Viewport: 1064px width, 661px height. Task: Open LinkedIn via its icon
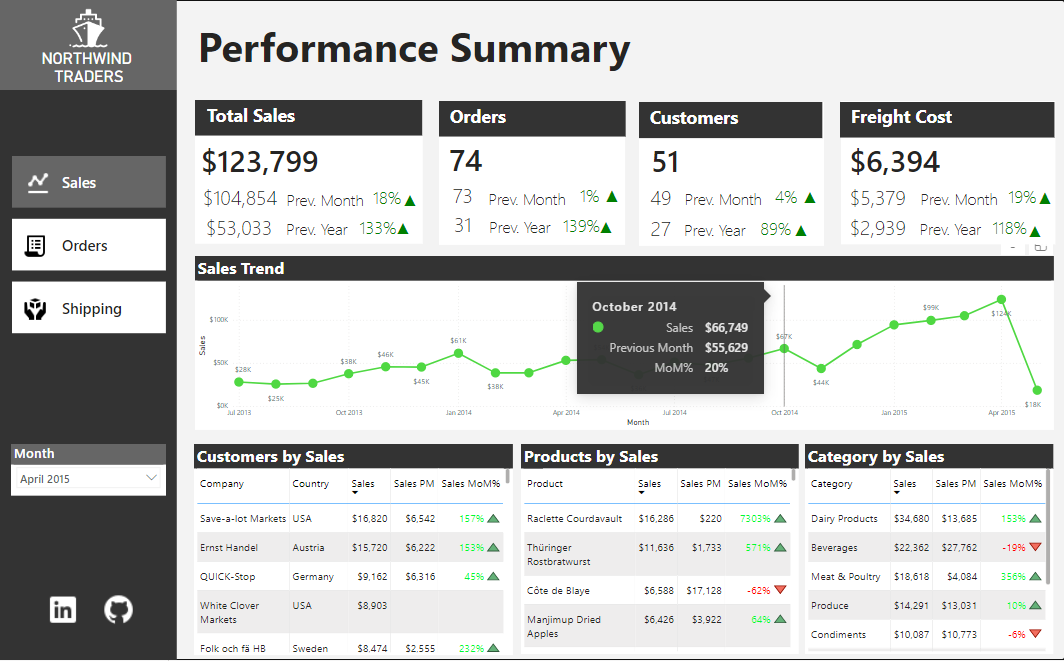coord(63,609)
